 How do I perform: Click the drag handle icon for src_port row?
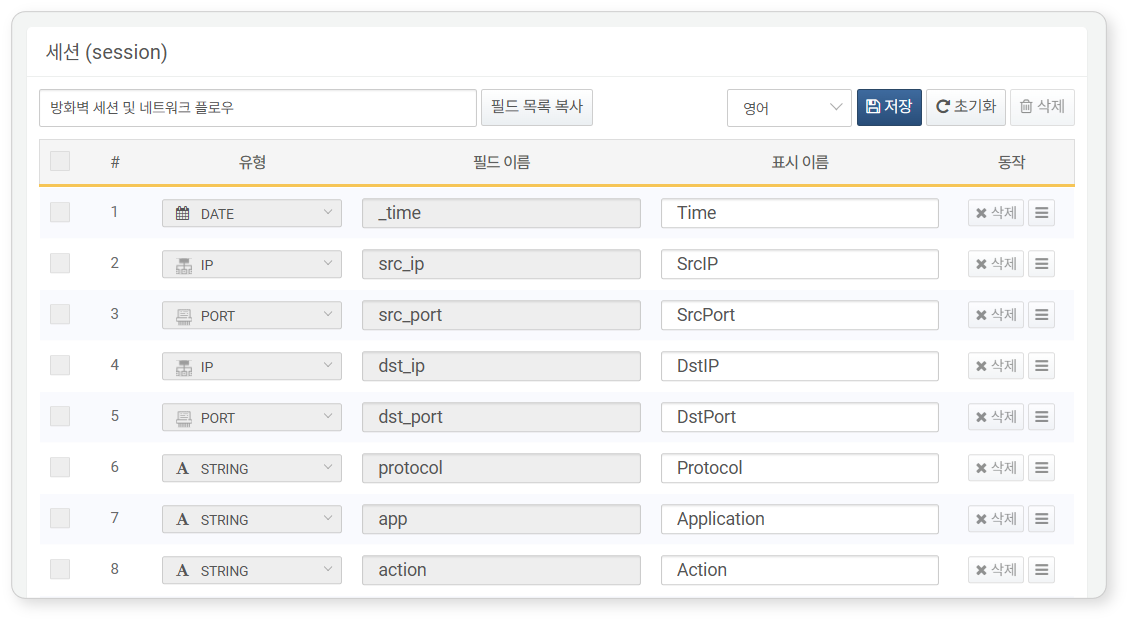1041,315
